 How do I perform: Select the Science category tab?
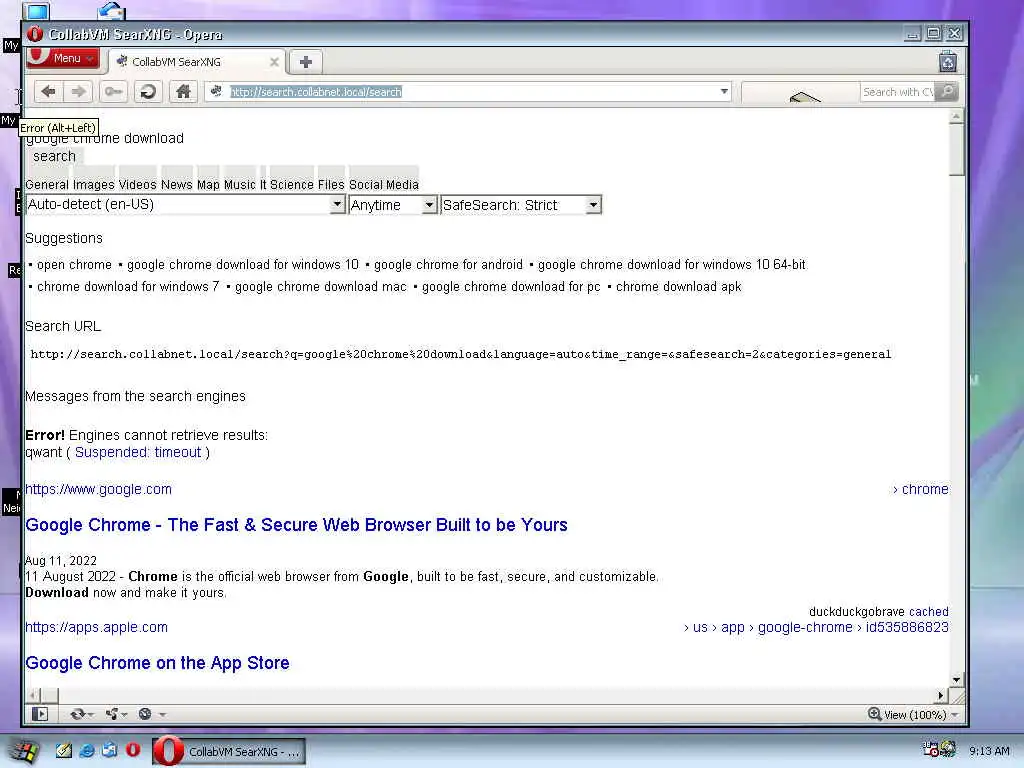pos(292,185)
